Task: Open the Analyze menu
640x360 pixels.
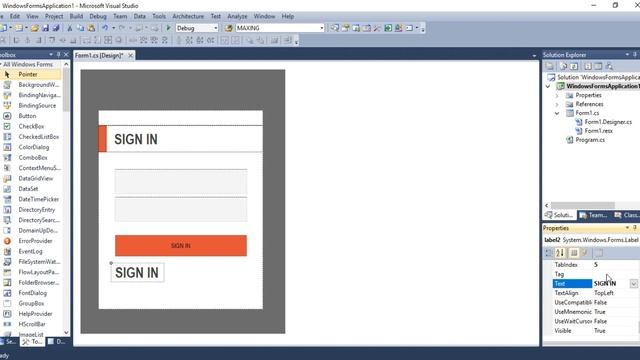Action: pyautogui.click(x=237, y=16)
